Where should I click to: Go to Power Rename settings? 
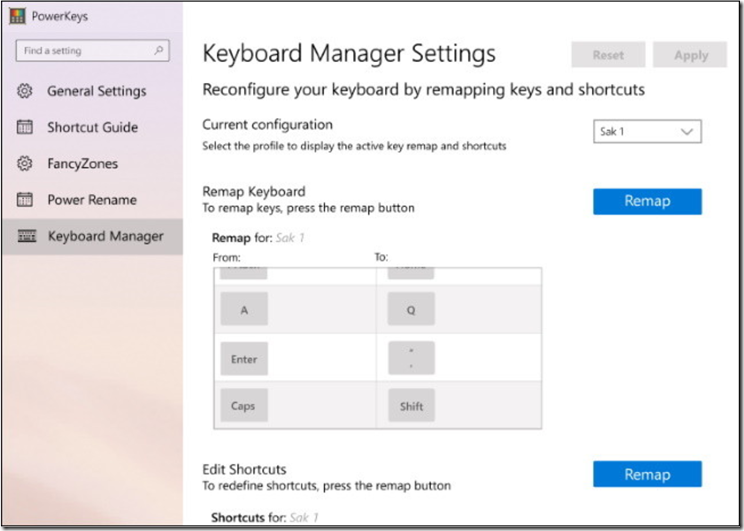point(92,199)
